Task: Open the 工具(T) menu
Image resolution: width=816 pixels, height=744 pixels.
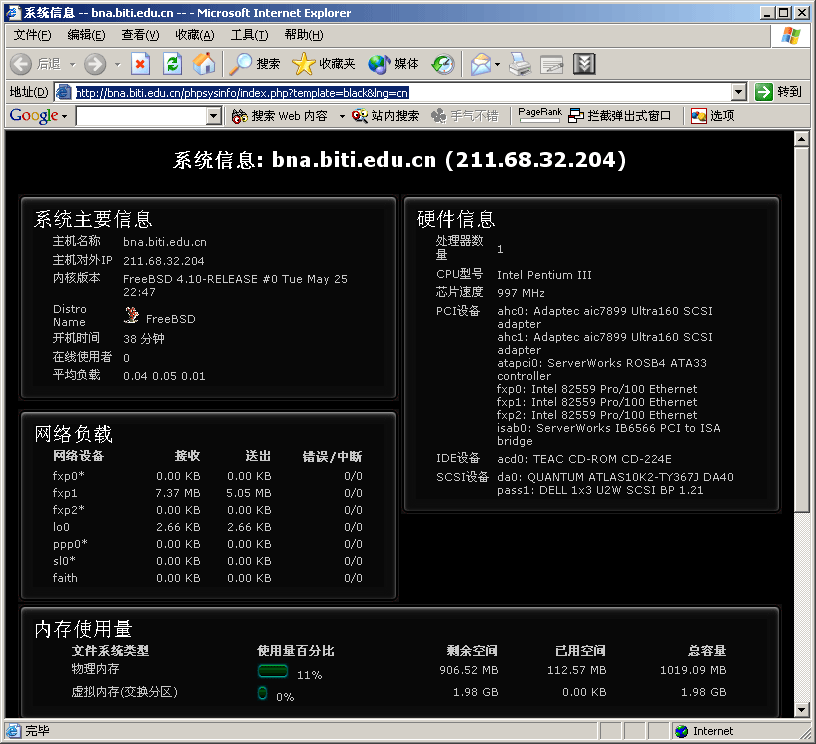Action: click(x=250, y=35)
